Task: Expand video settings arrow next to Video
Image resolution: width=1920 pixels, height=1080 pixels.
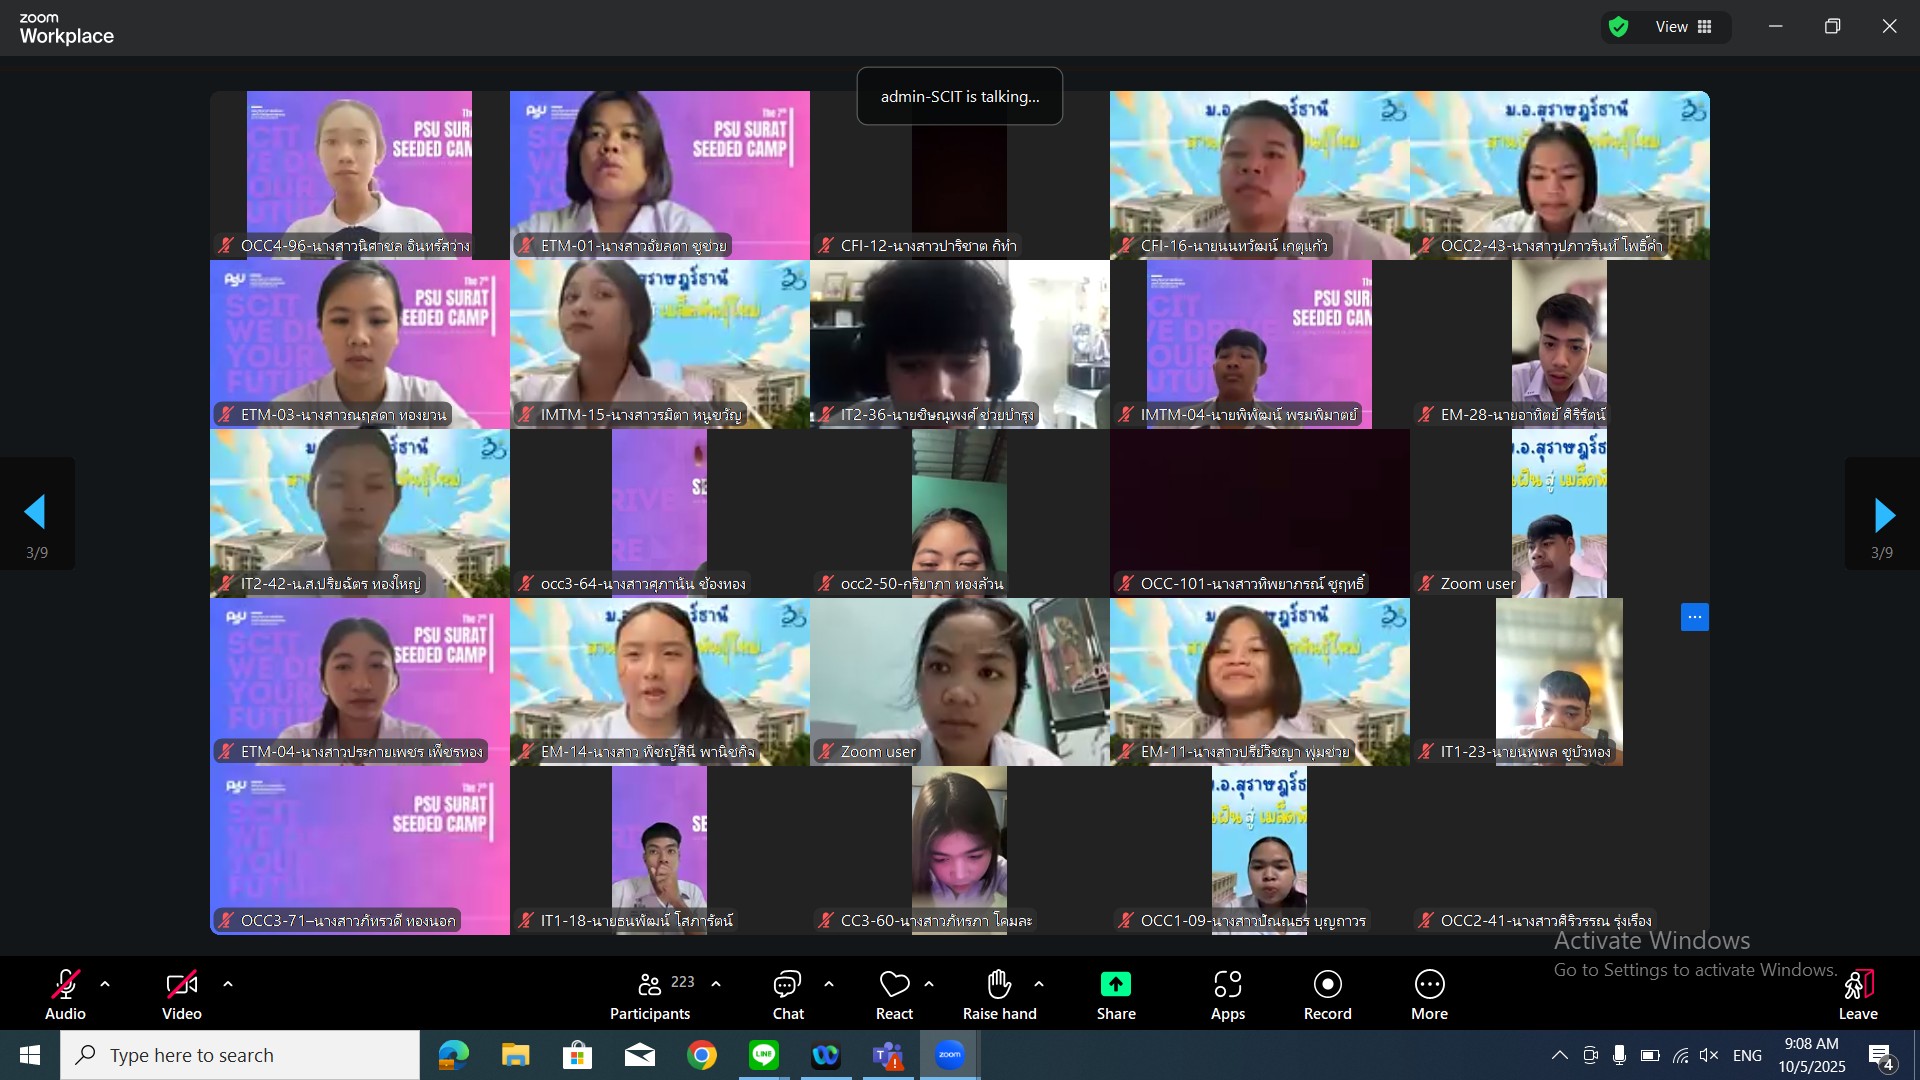Action: pos(228,985)
